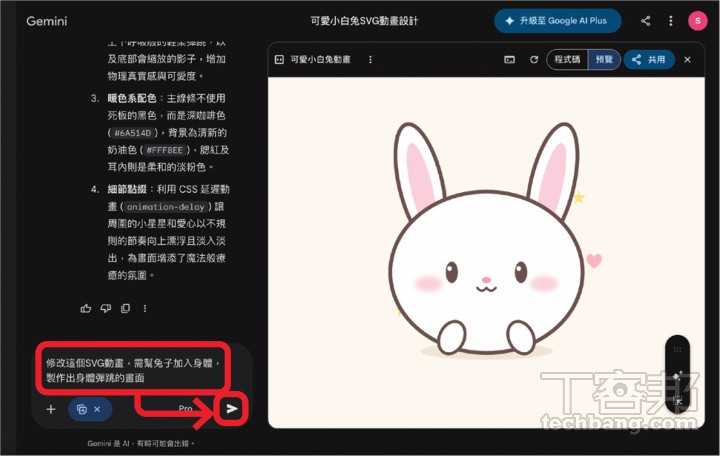Open the header three-dot more options menu
The width and height of the screenshot is (720, 456).
tap(671, 21)
